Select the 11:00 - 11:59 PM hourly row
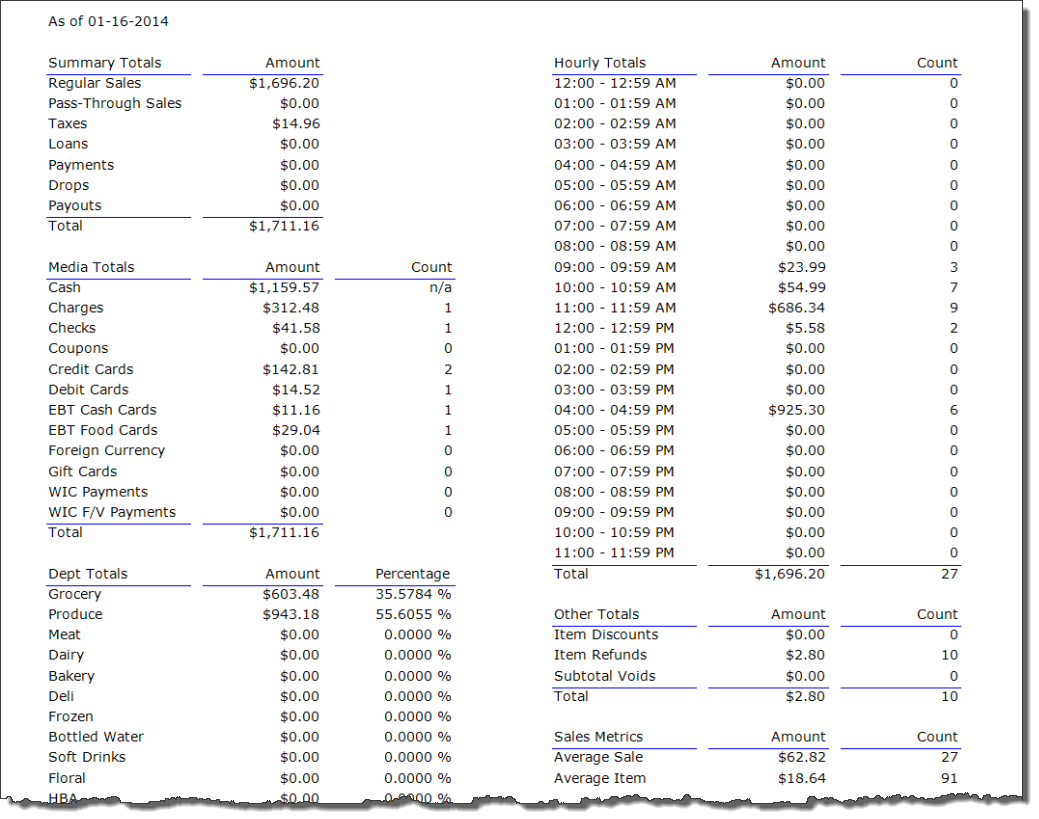Screen dimensions: 1039x819 coord(756,553)
